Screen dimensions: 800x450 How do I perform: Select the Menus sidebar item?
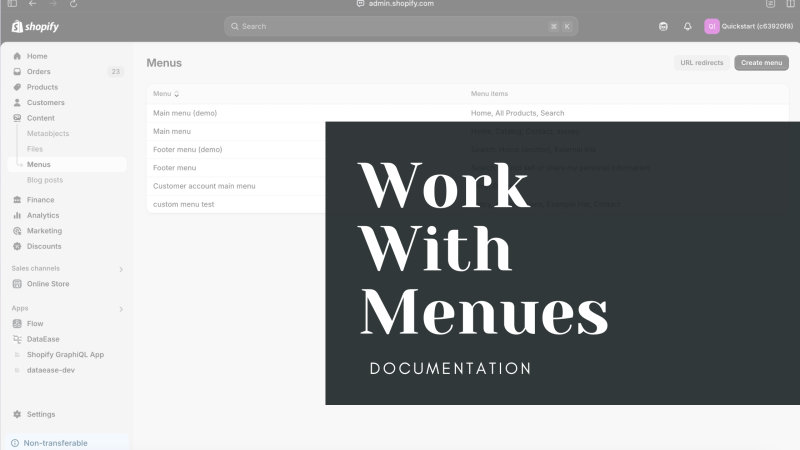coord(67,164)
